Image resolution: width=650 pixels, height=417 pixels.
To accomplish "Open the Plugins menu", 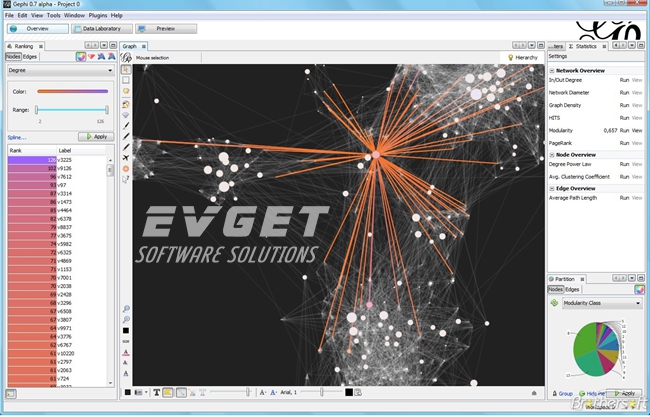I will point(98,15).
